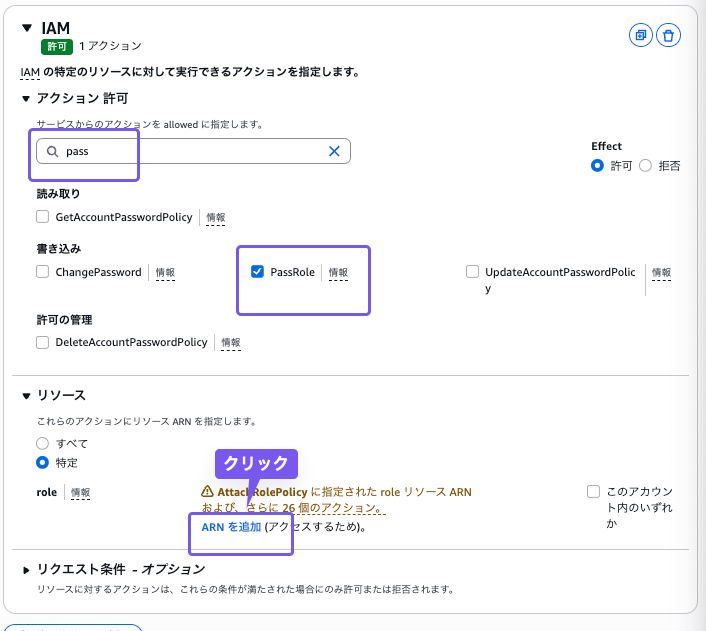Image resolution: width=706 pixels, height=631 pixels.
Task: Click the 読み取り category heading
Action: (x=59, y=194)
